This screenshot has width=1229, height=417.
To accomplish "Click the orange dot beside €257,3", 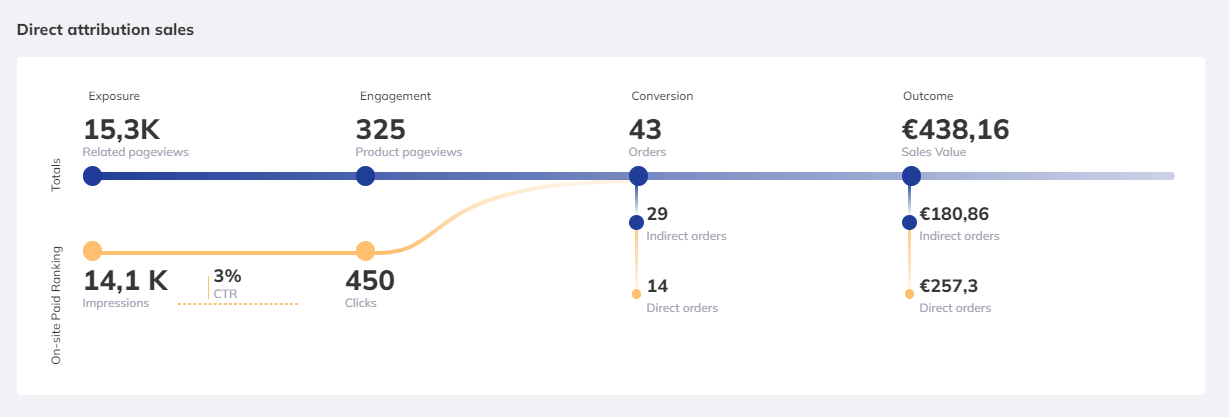I will [909, 294].
